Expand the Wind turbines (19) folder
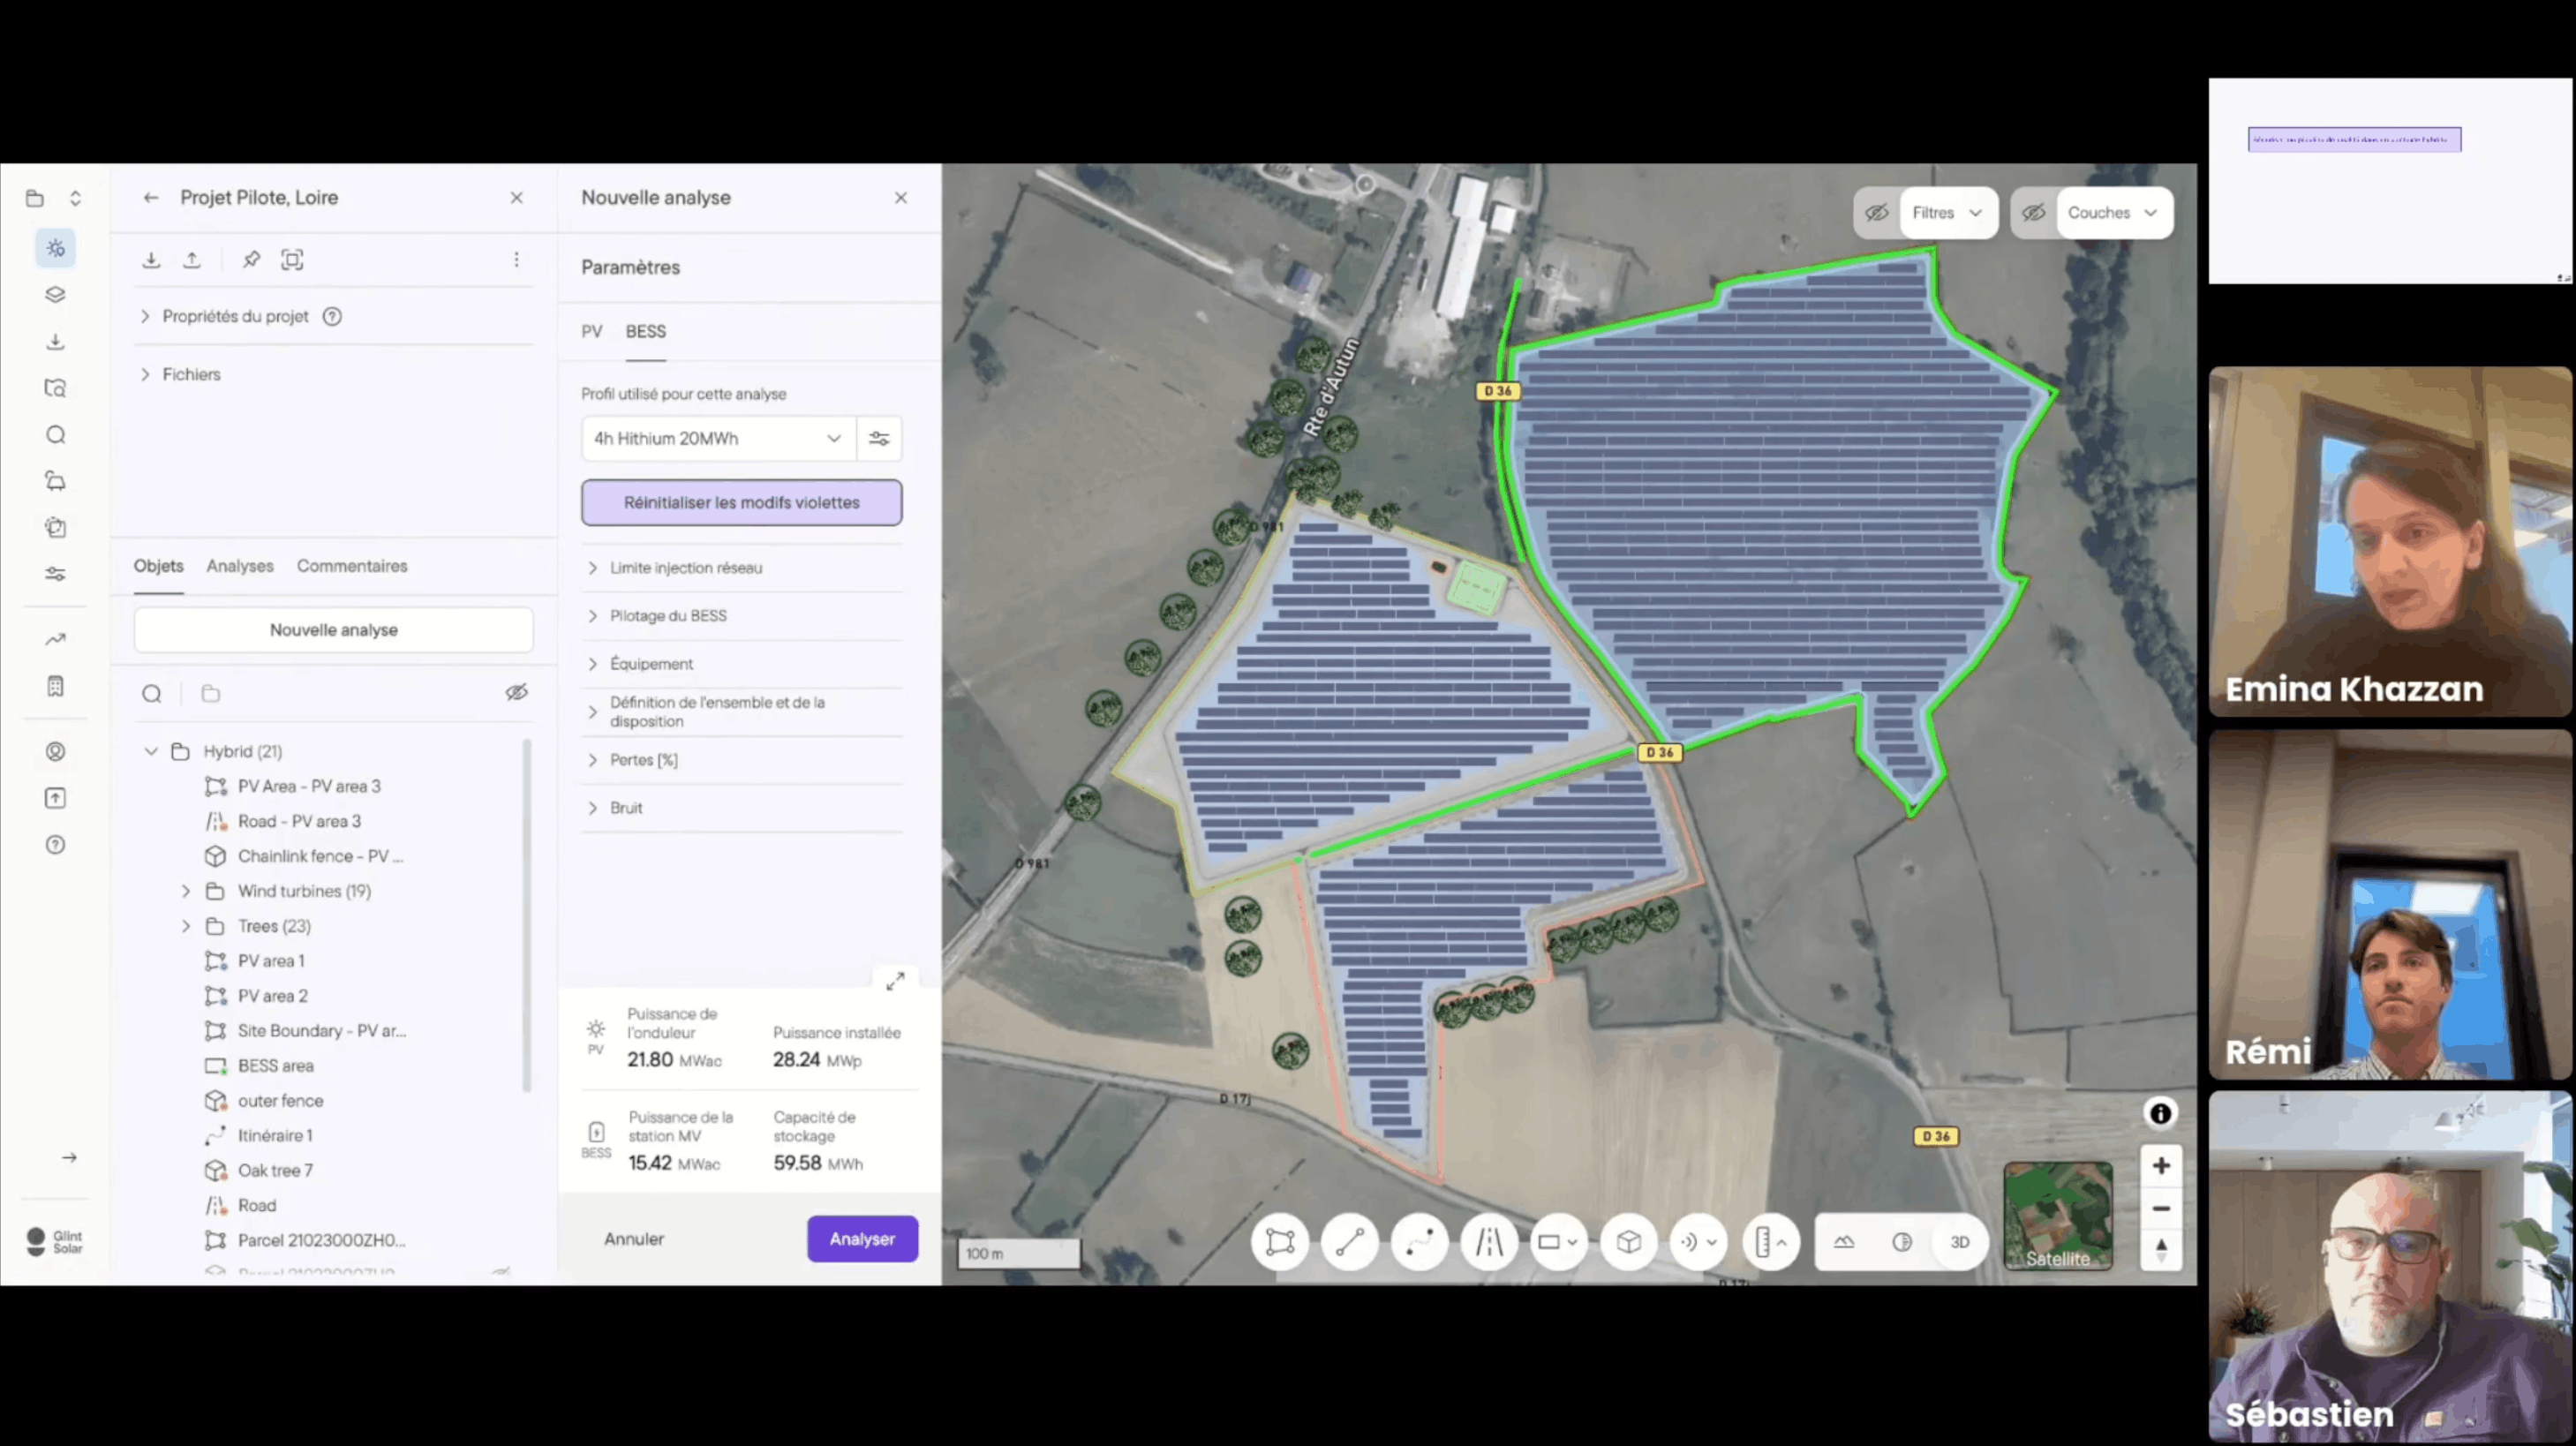 pos(186,891)
